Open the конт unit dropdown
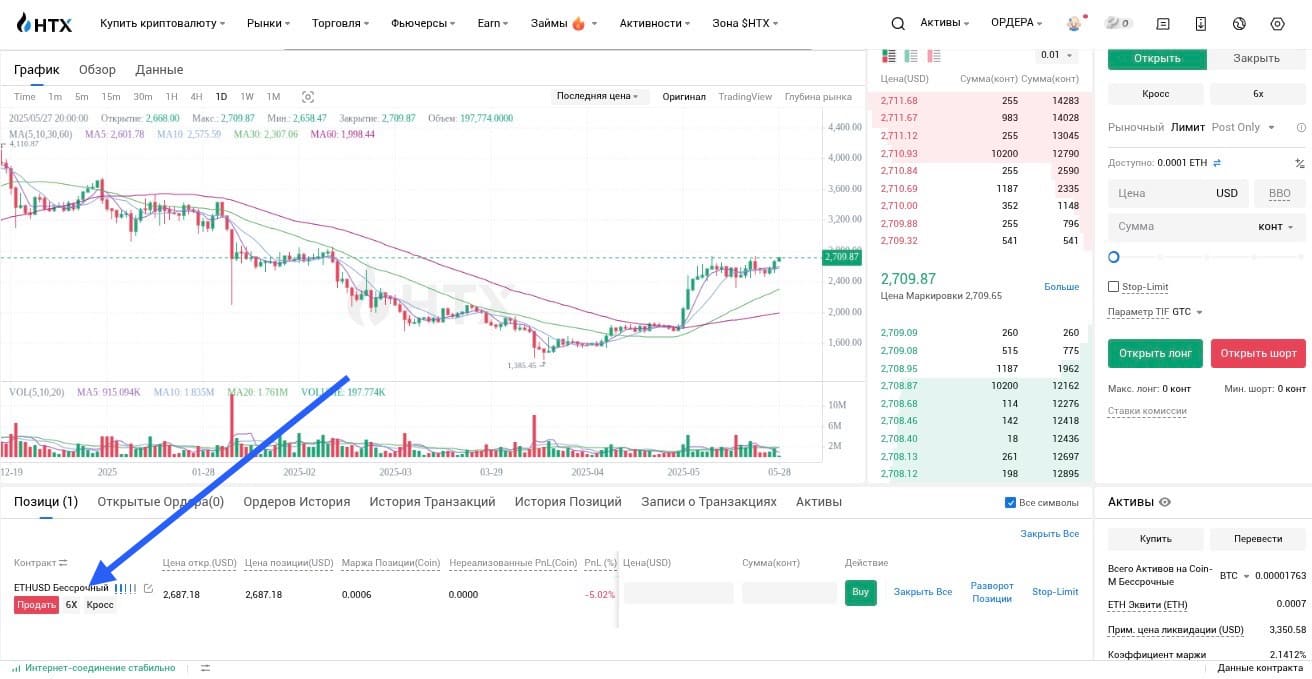The height and width of the screenshot is (679, 1312). pyautogui.click(x=1275, y=227)
